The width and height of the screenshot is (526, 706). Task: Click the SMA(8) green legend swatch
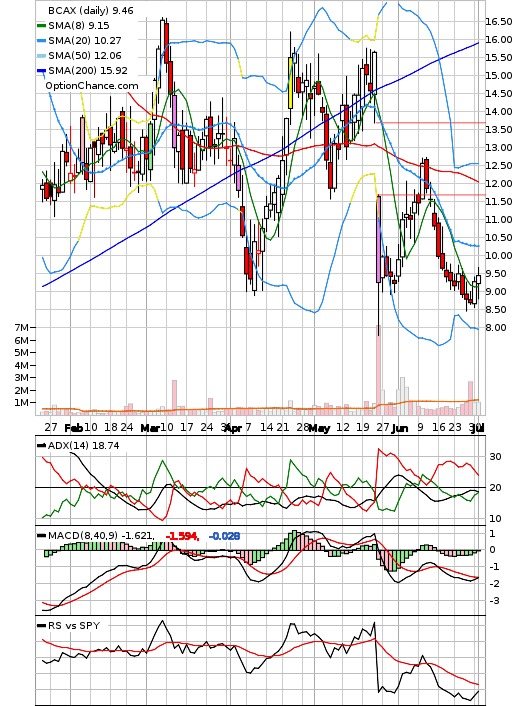click(x=41, y=26)
